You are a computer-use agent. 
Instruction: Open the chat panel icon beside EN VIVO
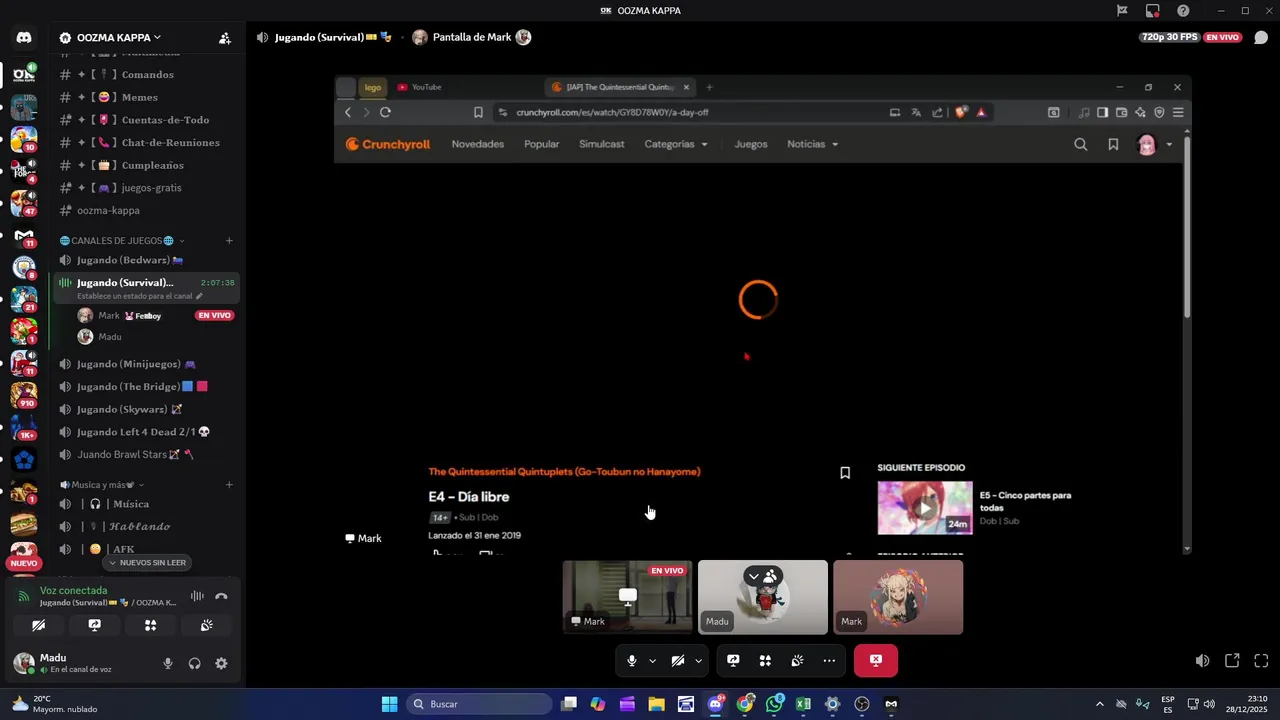tap(1261, 38)
